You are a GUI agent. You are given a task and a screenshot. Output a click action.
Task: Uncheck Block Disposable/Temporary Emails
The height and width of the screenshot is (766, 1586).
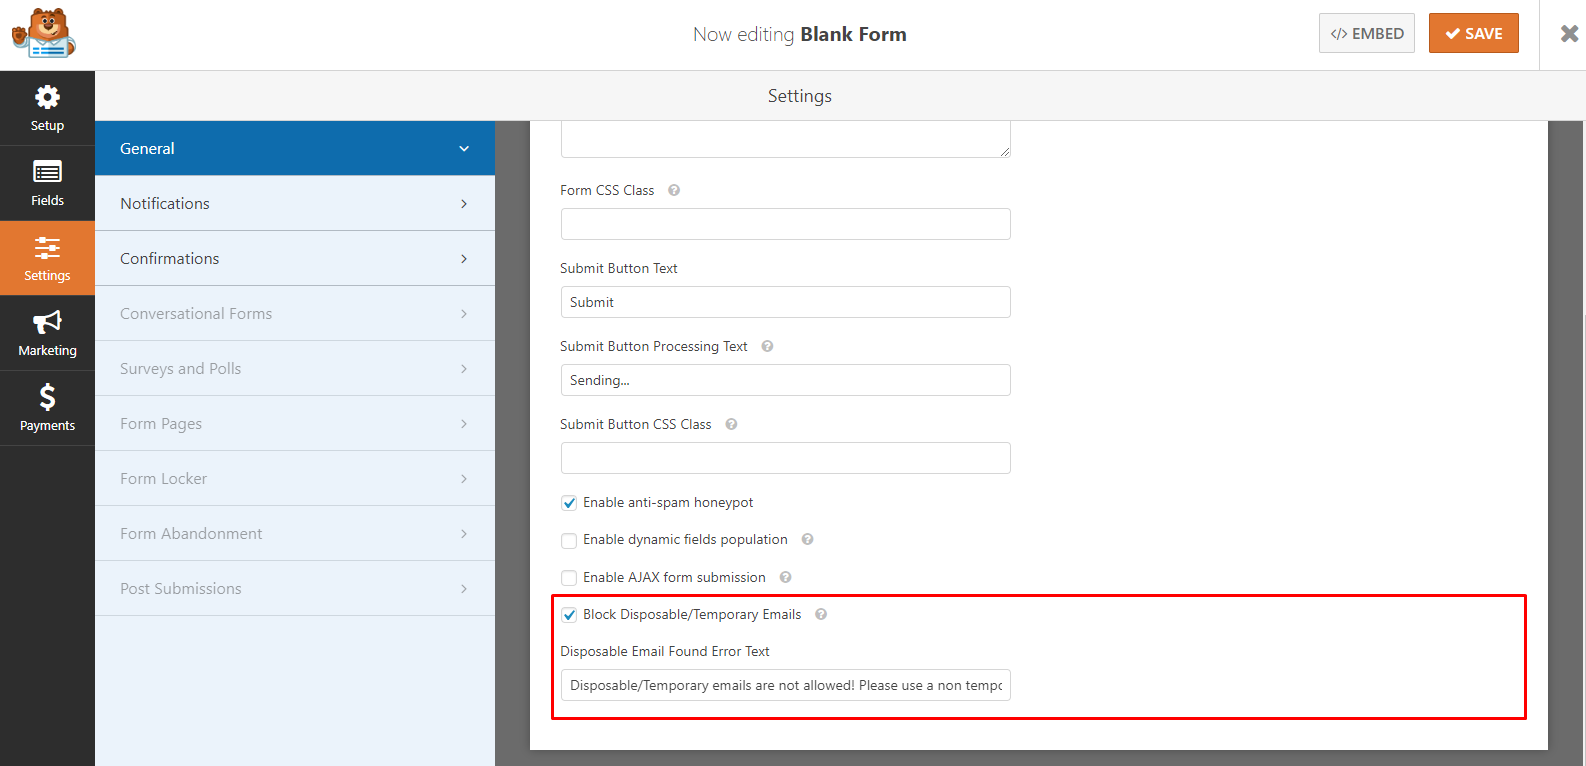pos(569,615)
